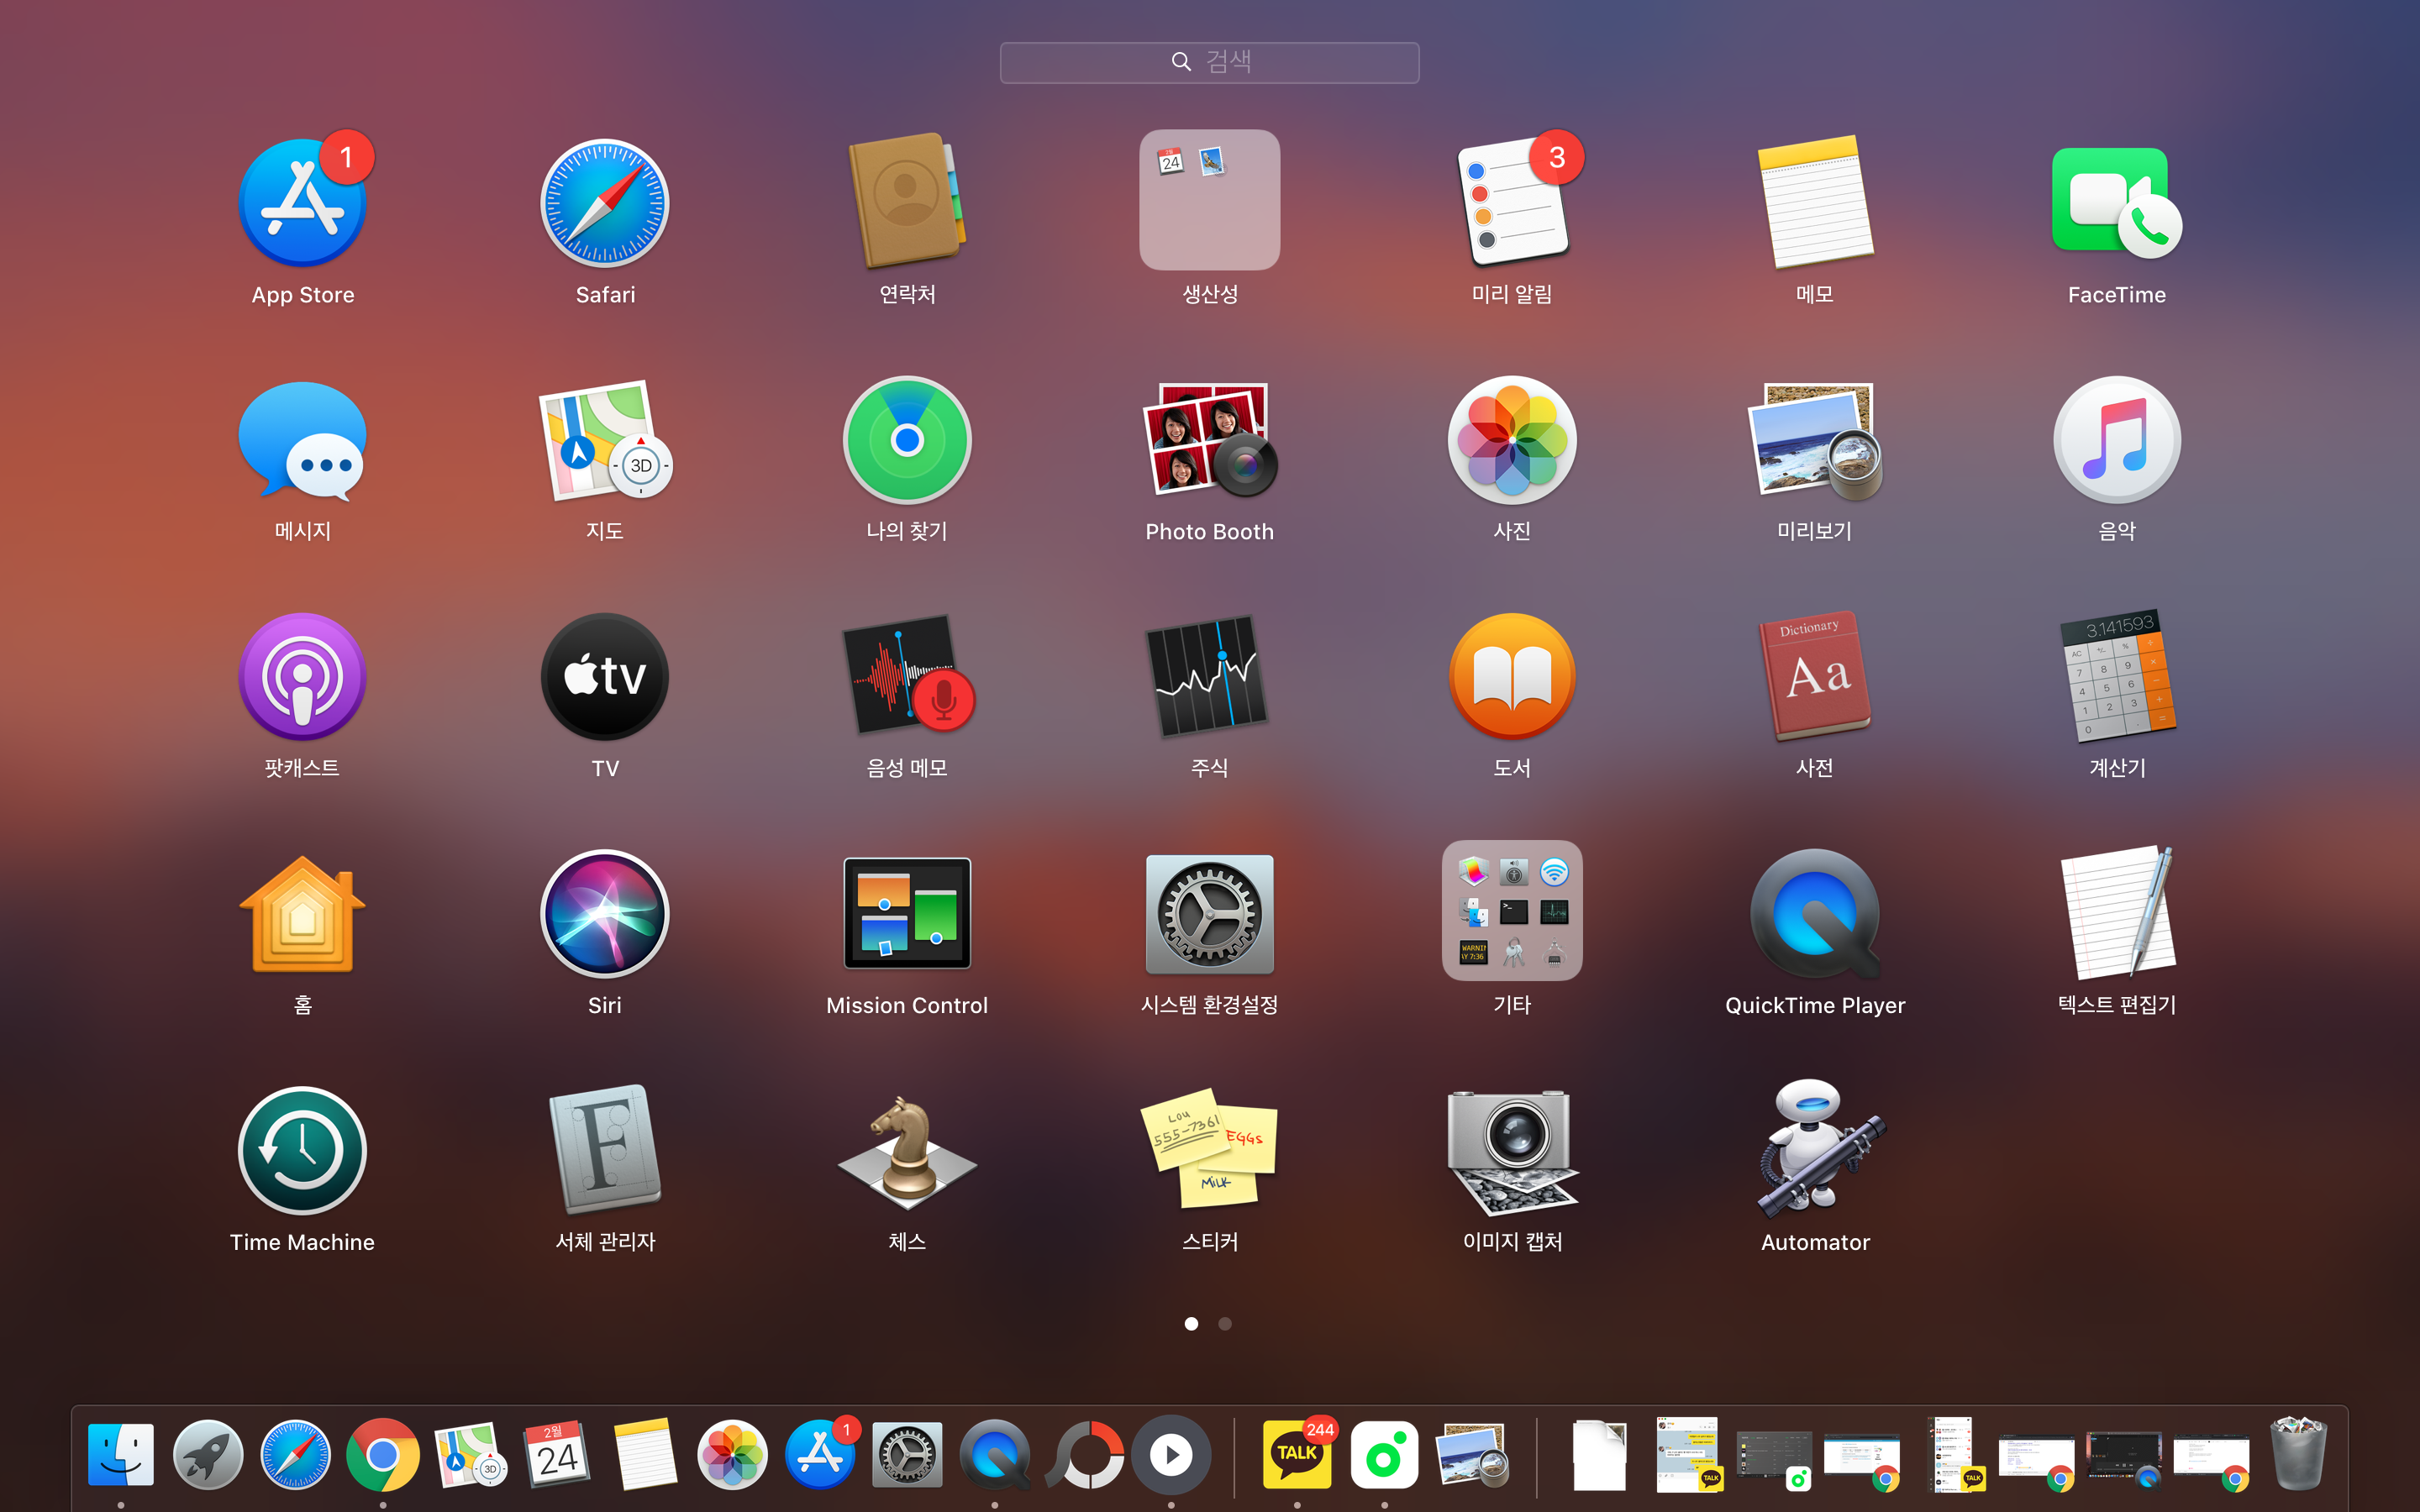Expand the 기타 utilities folder
Screen dimensions: 2420x1512
click(x=1511, y=910)
